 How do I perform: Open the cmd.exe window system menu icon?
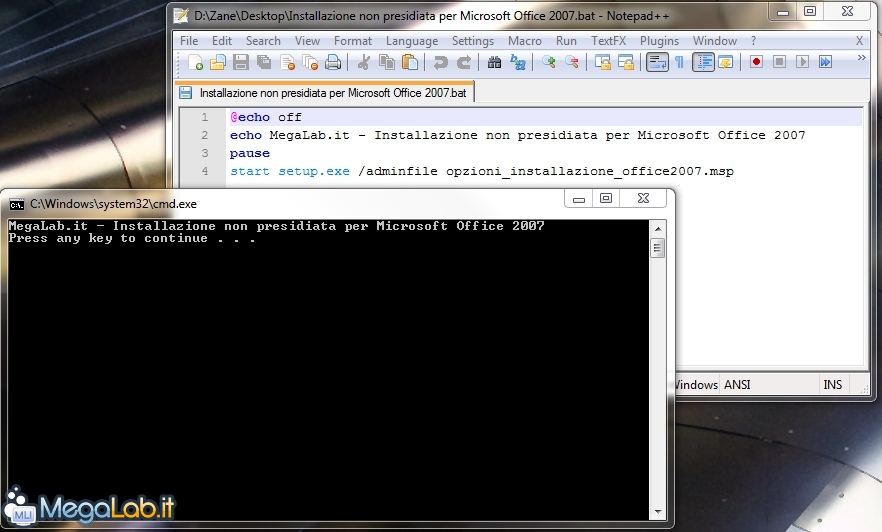tap(17, 203)
